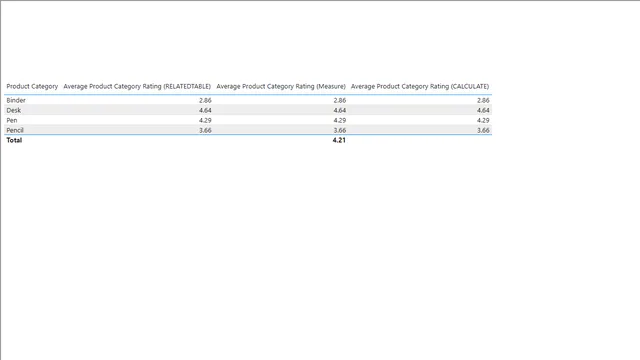
Task: Select the Total row label
Action: click(14, 140)
